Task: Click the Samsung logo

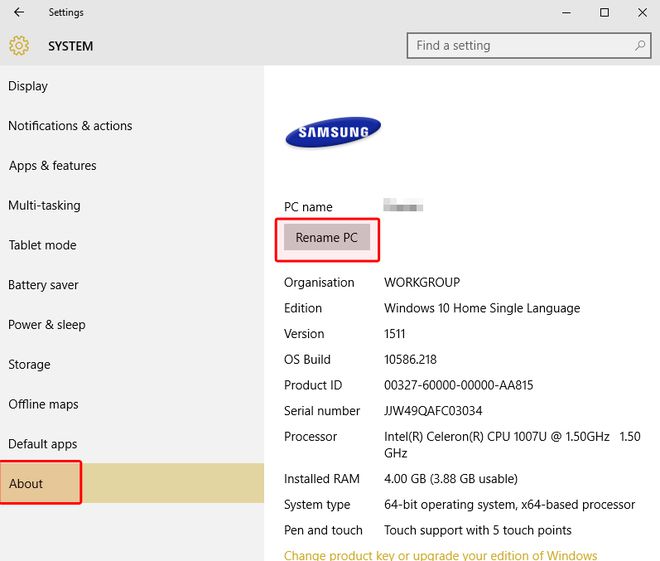Action: coord(333,132)
